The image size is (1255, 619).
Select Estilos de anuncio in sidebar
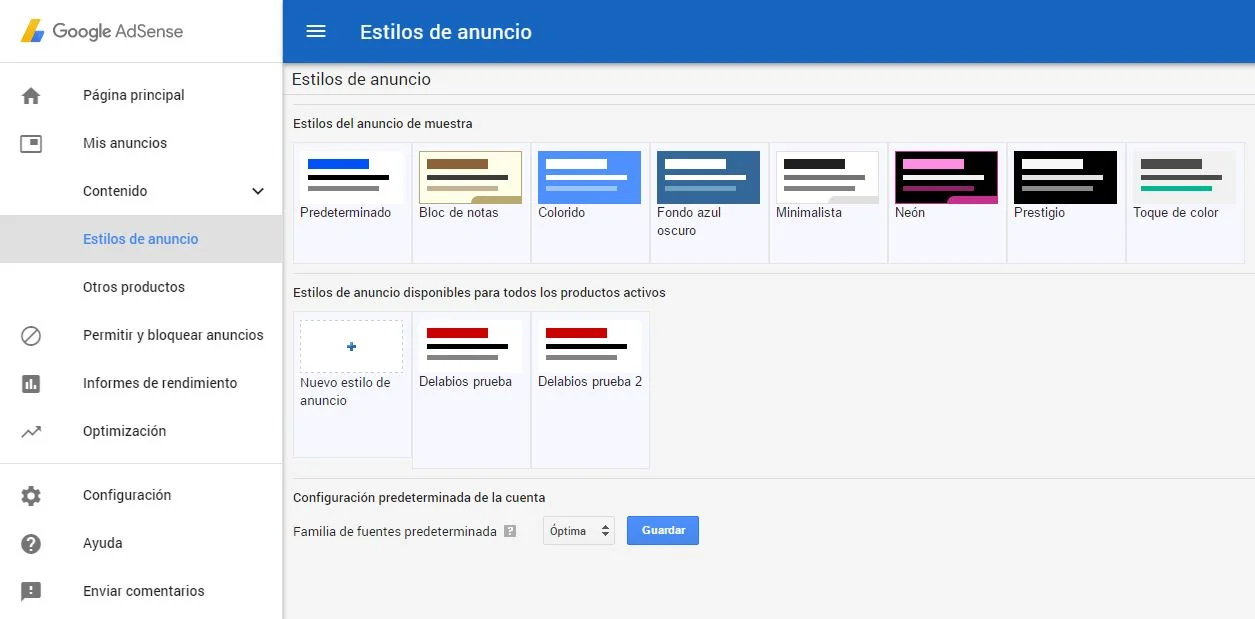pyautogui.click(x=141, y=239)
